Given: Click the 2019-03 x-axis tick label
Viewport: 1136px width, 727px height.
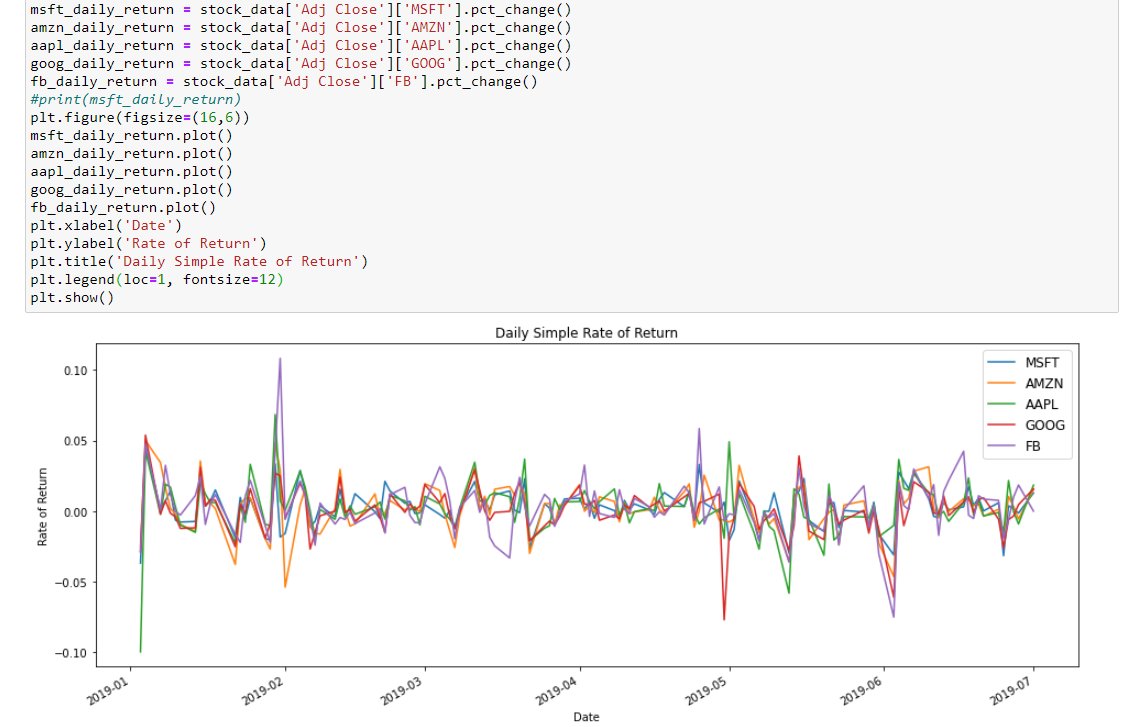Looking at the screenshot, I should [x=403, y=691].
